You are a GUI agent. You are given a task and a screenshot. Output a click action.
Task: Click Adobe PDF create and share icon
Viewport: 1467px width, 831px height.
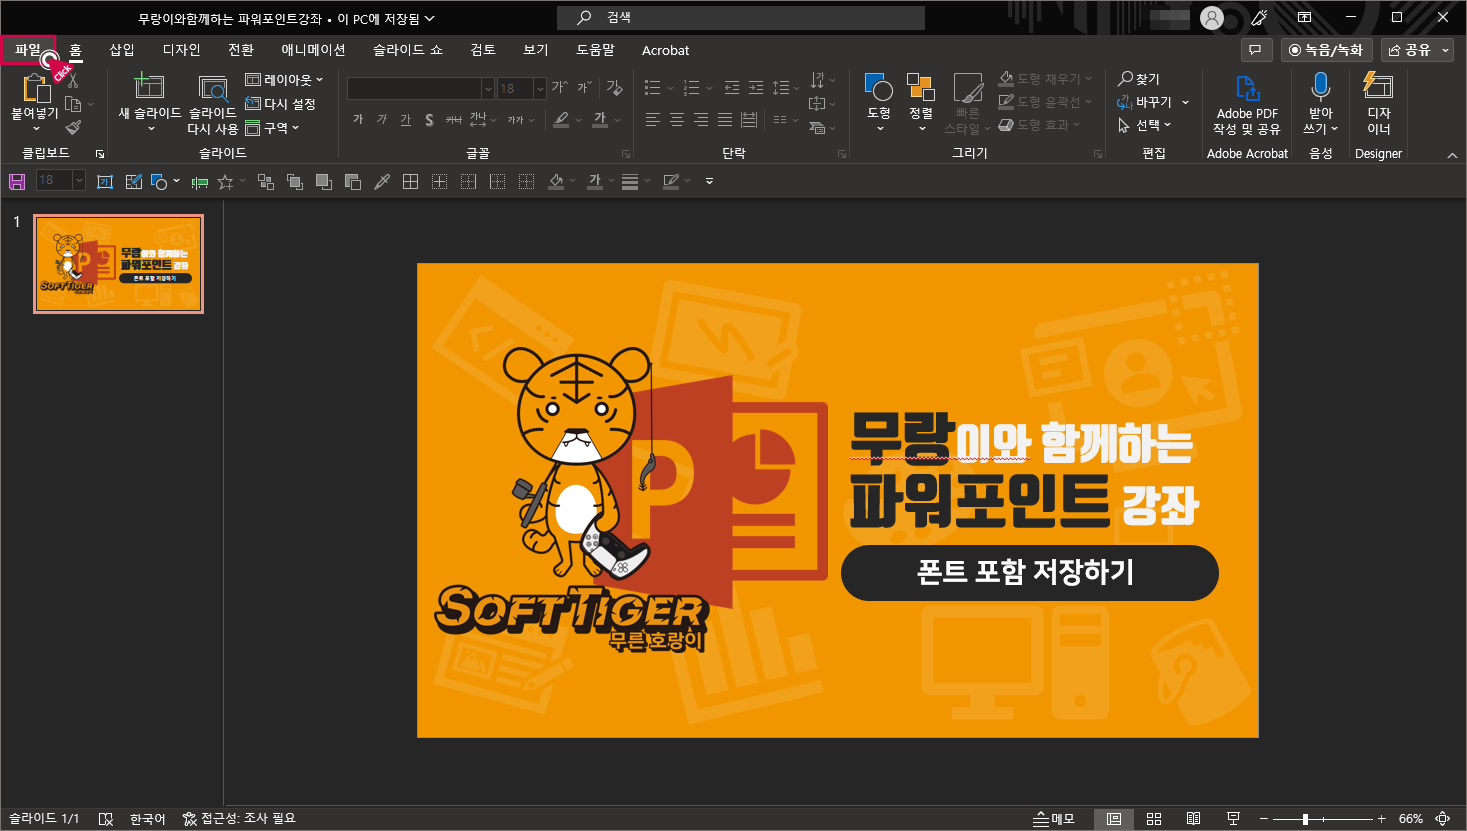(x=1247, y=88)
